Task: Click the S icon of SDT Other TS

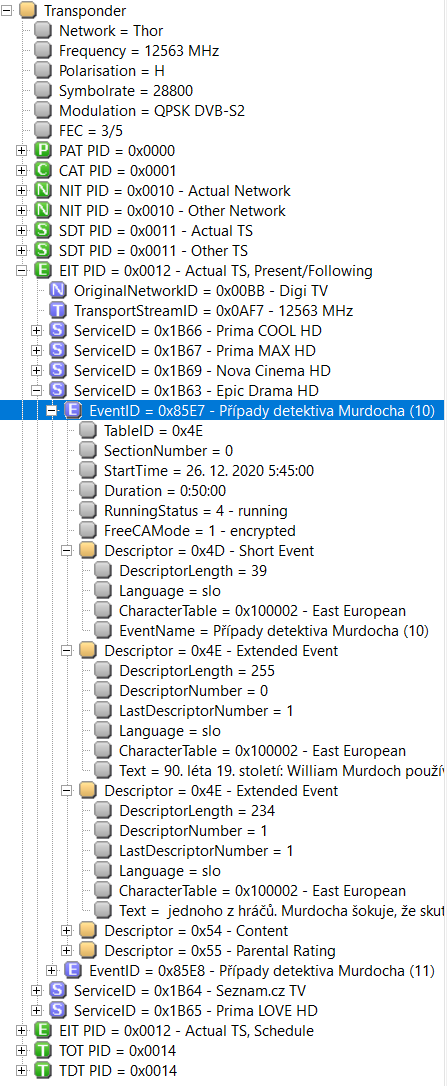Action: [42, 251]
